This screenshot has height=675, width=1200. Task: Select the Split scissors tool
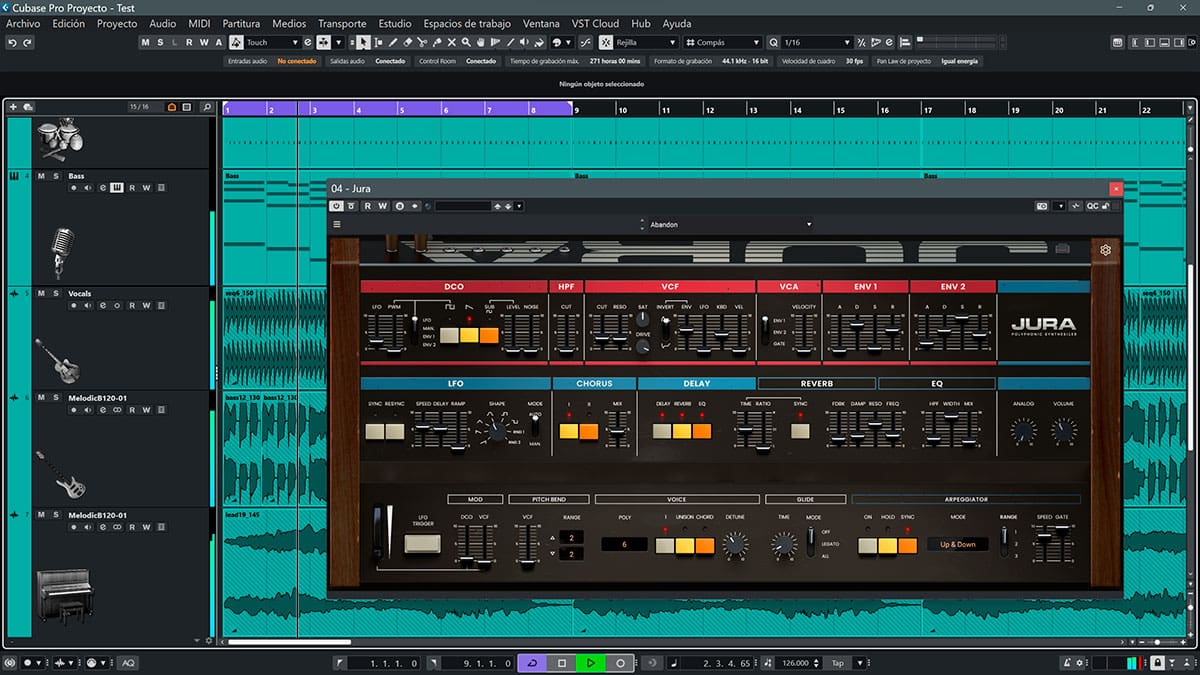(422, 42)
